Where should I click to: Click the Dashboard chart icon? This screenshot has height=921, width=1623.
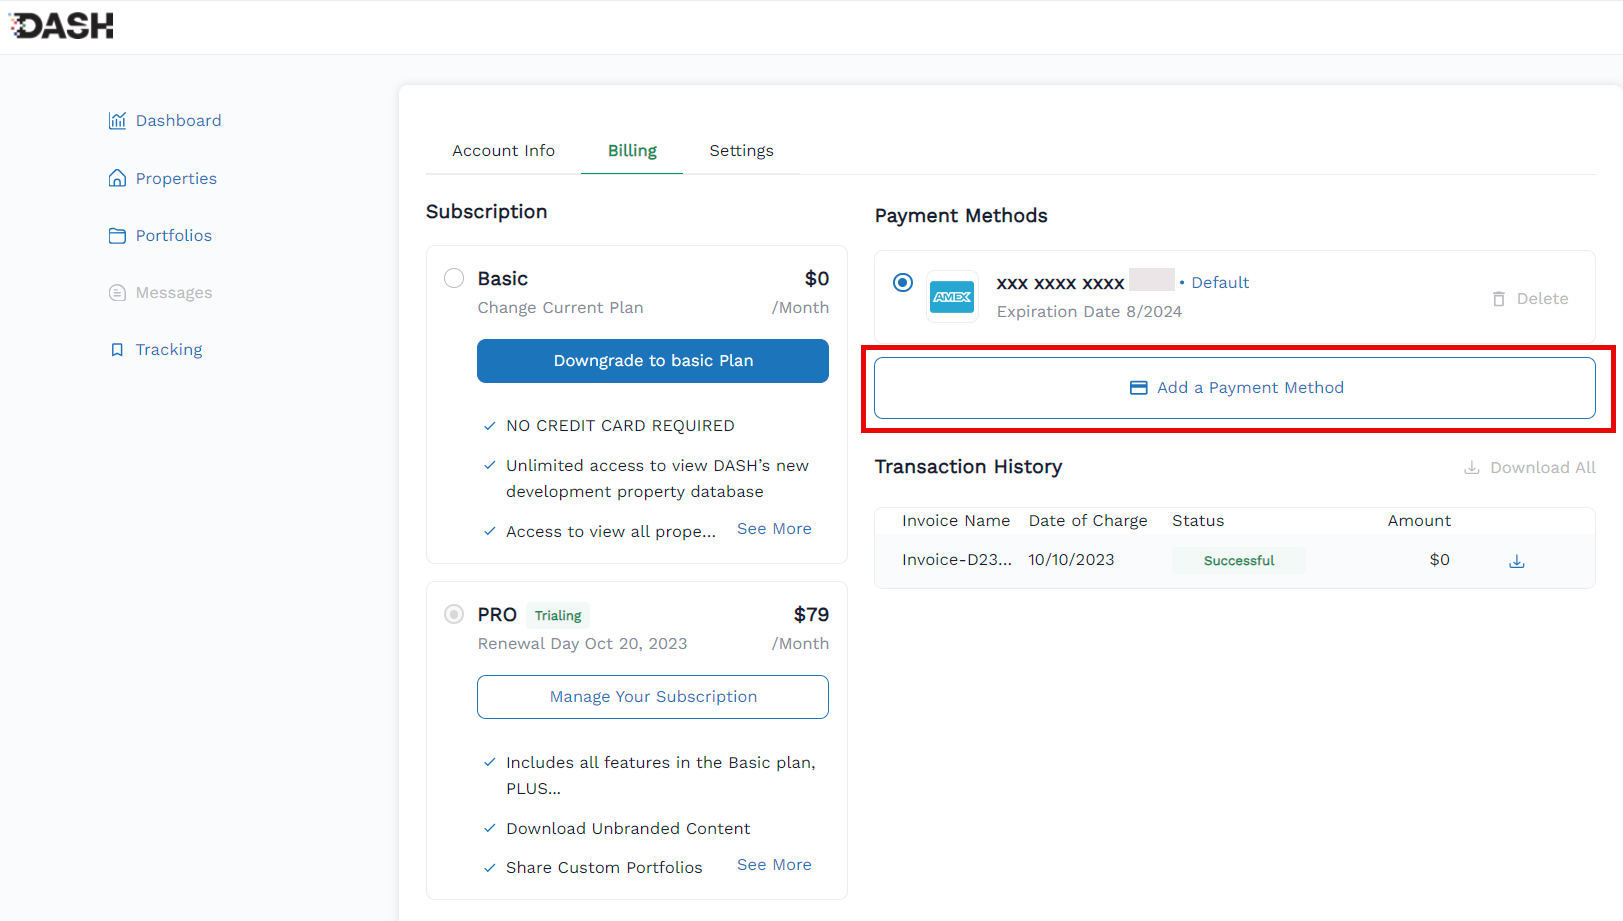coord(117,121)
